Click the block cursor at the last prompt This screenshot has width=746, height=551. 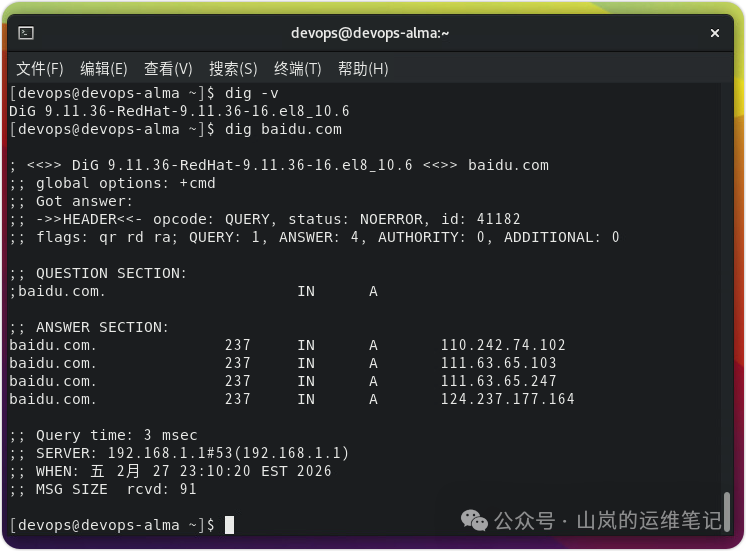point(229,525)
